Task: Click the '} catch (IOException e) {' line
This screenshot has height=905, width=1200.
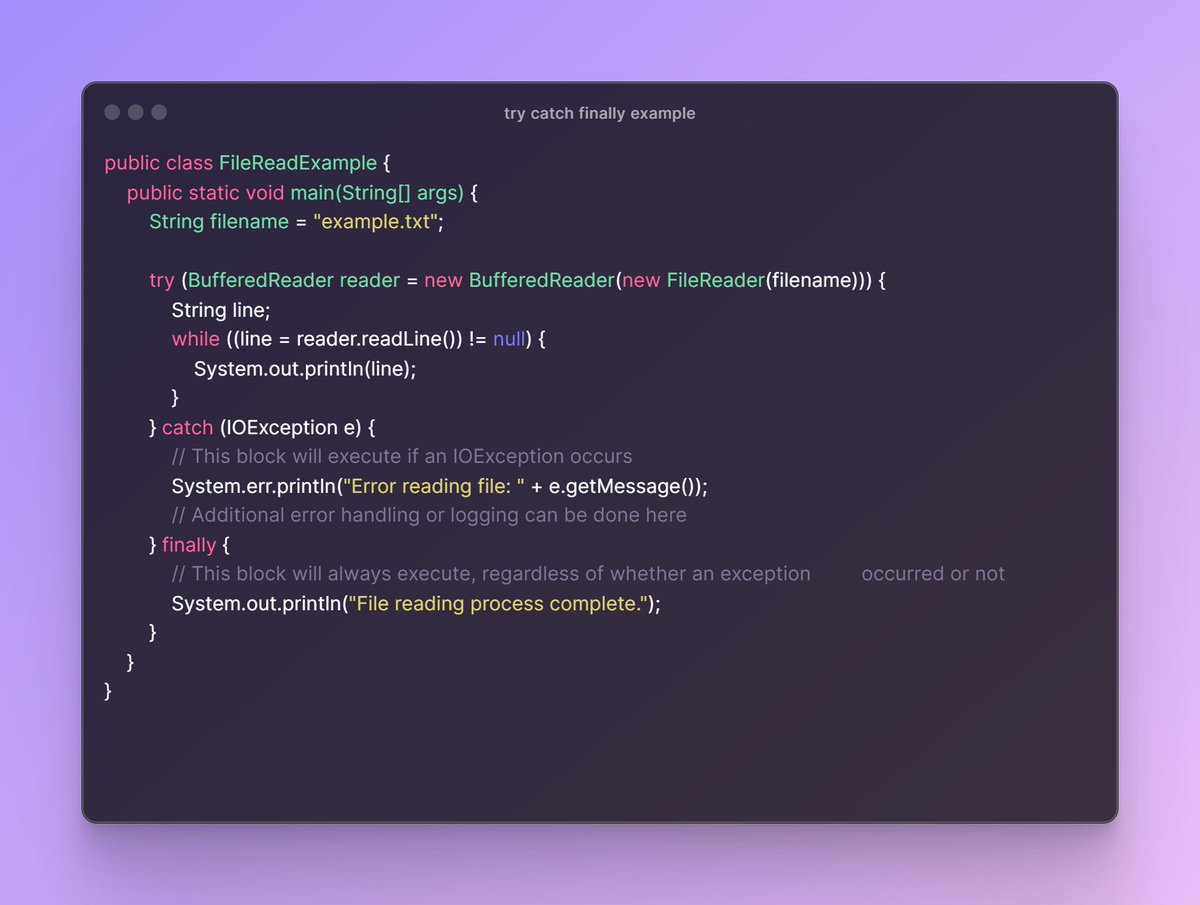Action: coord(262,428)
